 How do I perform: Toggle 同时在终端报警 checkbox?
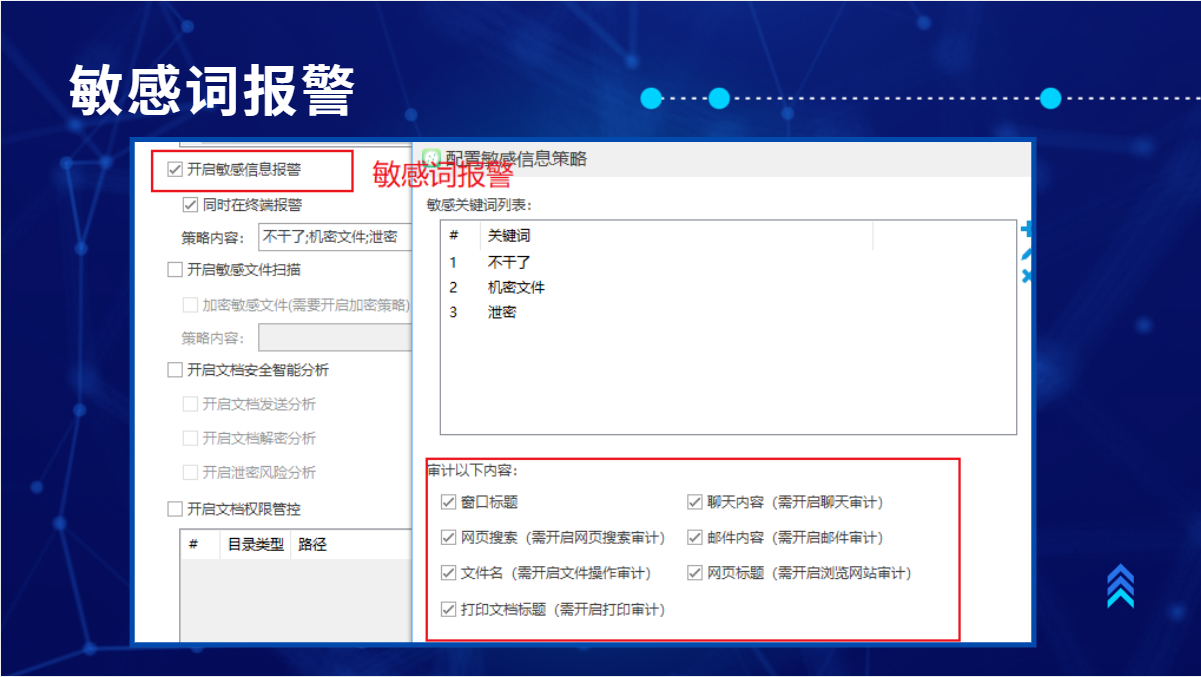(x=190, y=205)
